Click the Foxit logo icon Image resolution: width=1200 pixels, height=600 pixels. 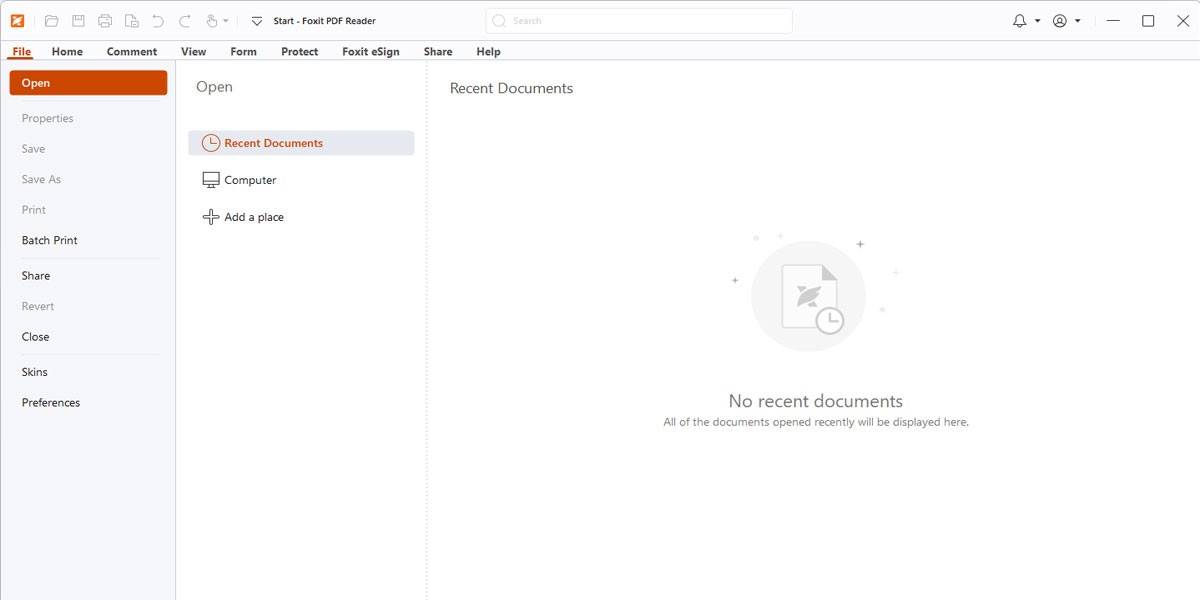point(17,21)
